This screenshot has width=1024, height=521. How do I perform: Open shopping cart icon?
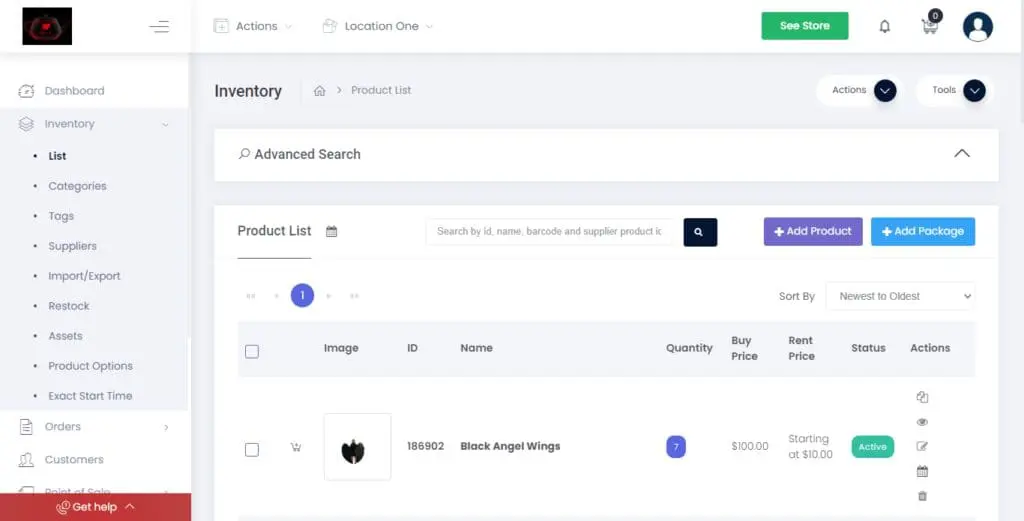click(929, 27)
